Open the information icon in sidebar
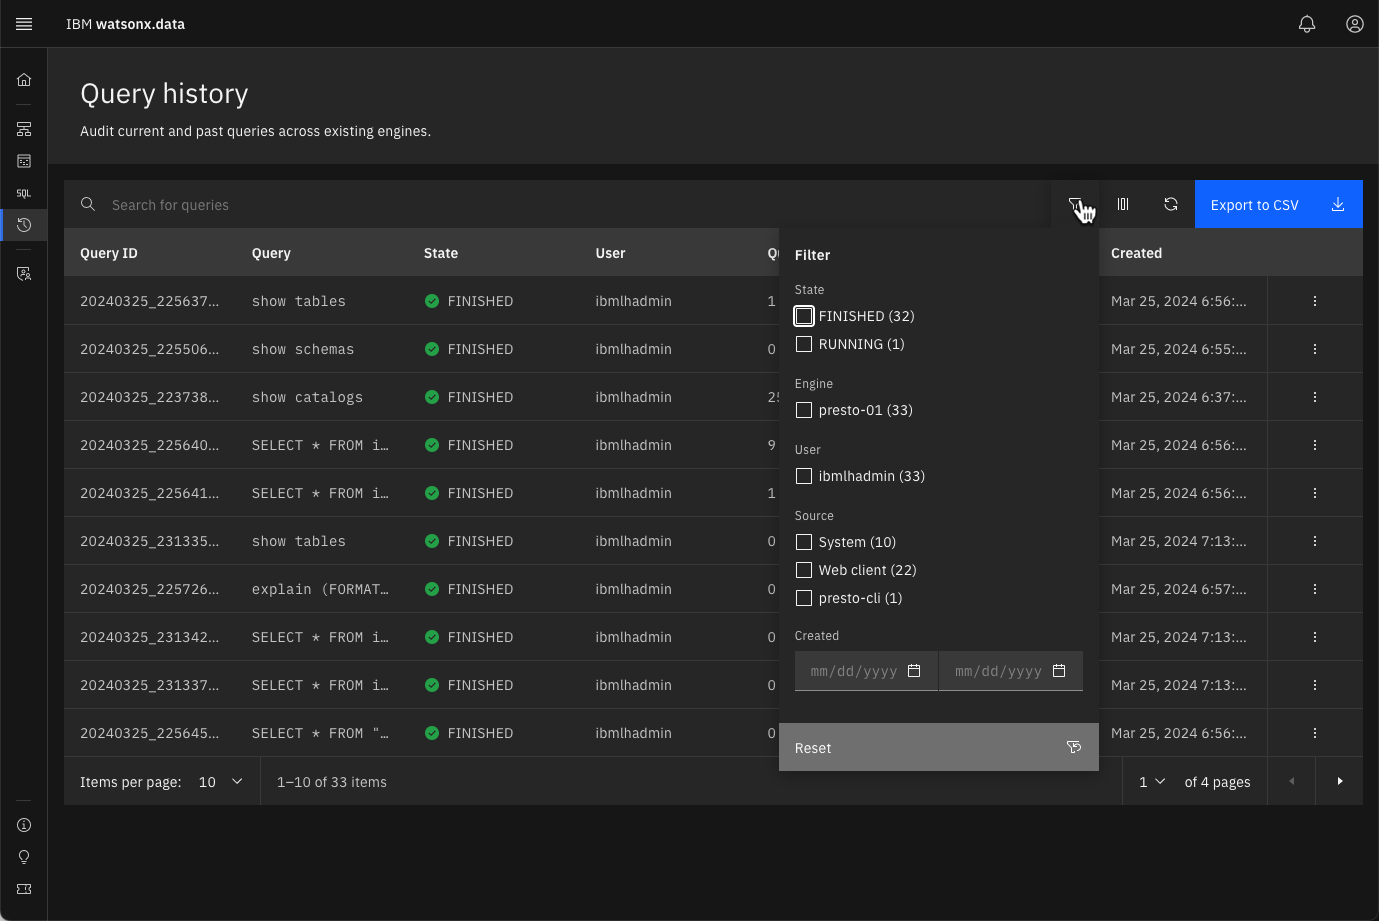The width and height of the screenshot is (1379, 921). (x=24, y=825)
